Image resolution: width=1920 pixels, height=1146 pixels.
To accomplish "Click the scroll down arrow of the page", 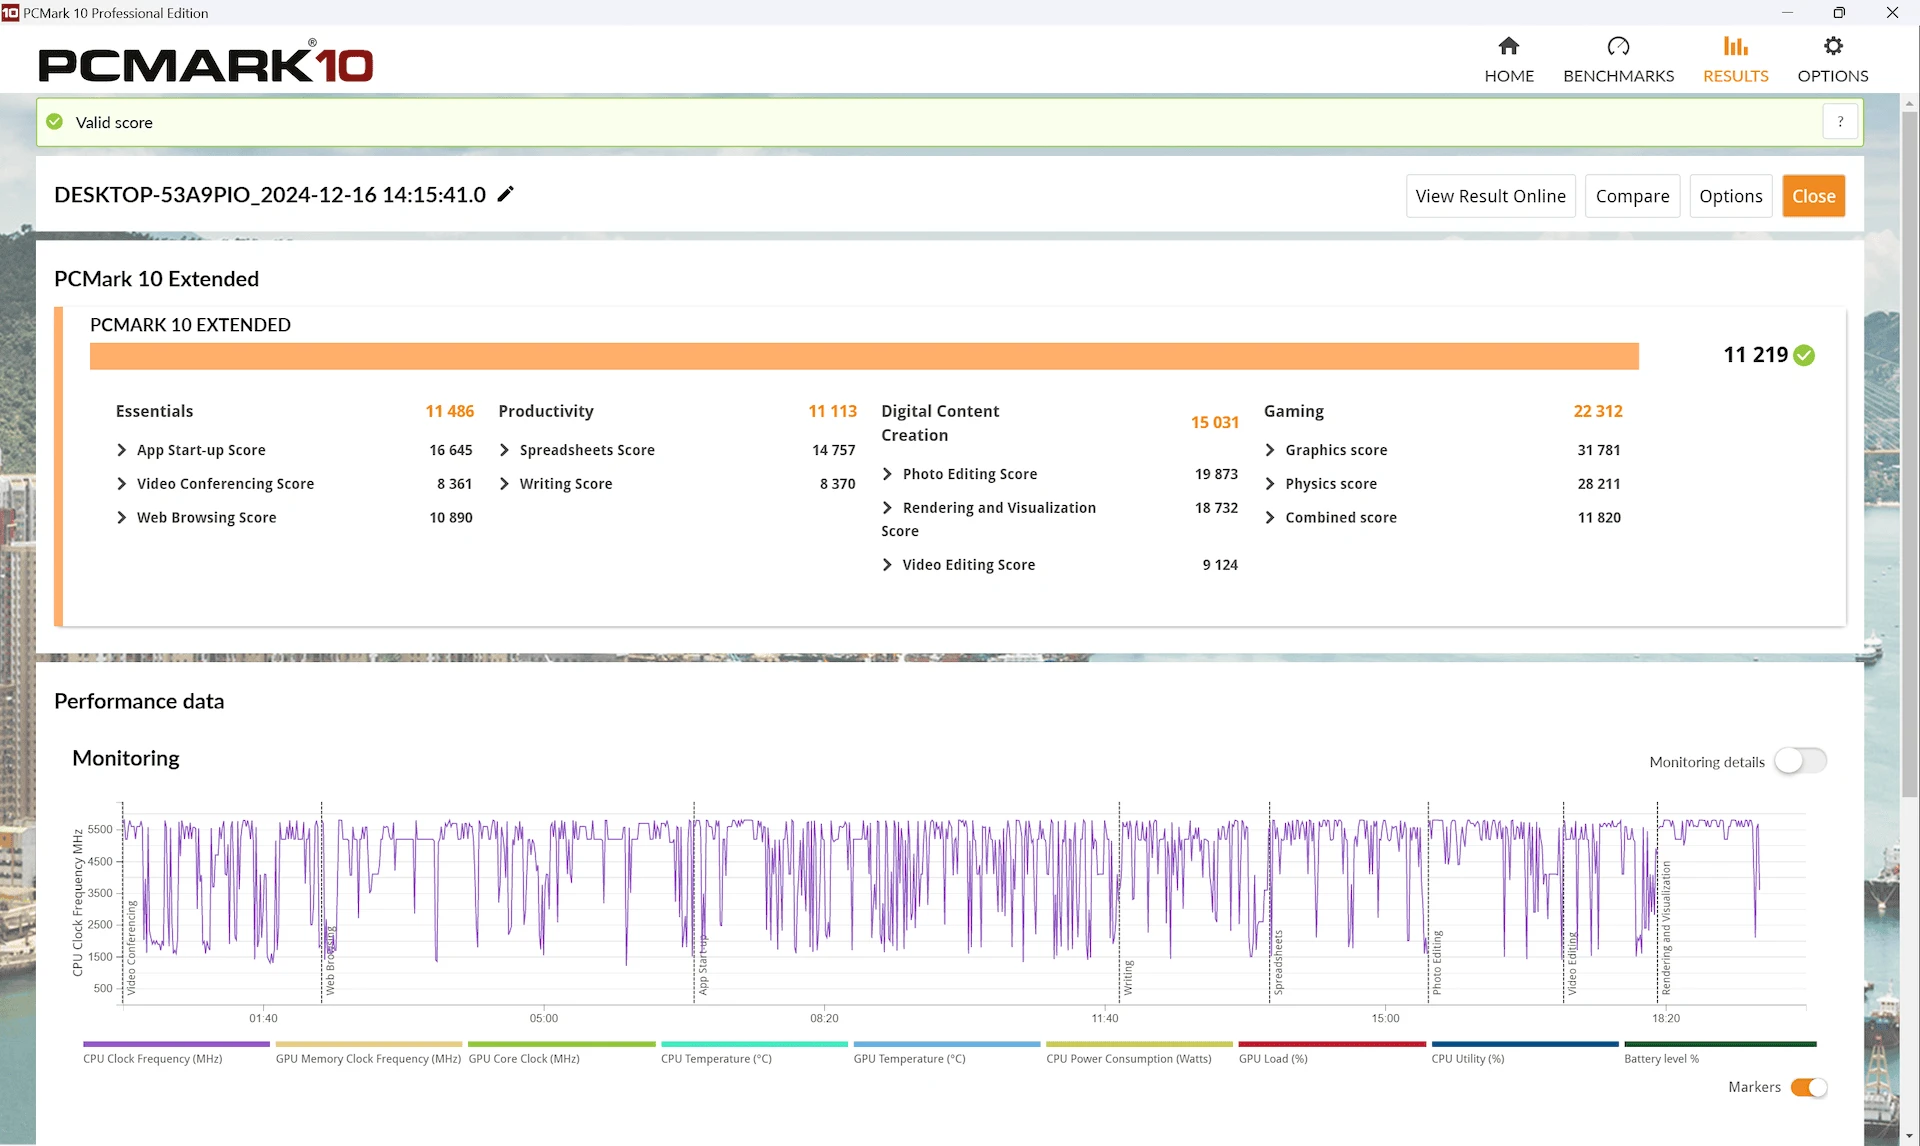I will 1909,1136.
